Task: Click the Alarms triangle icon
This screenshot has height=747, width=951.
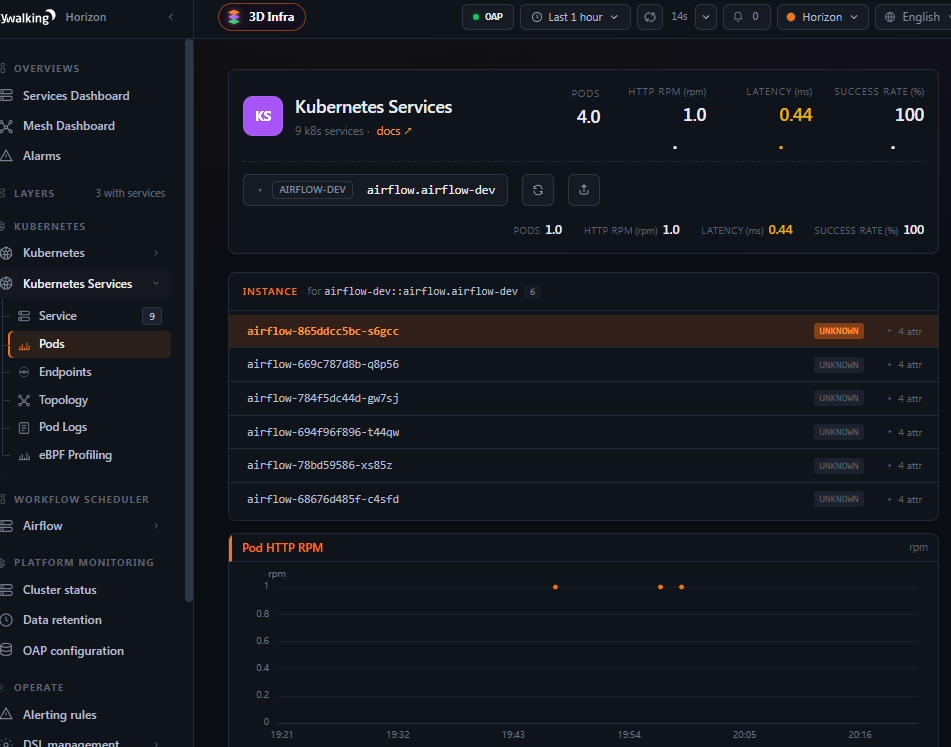Action: [7, 156]
